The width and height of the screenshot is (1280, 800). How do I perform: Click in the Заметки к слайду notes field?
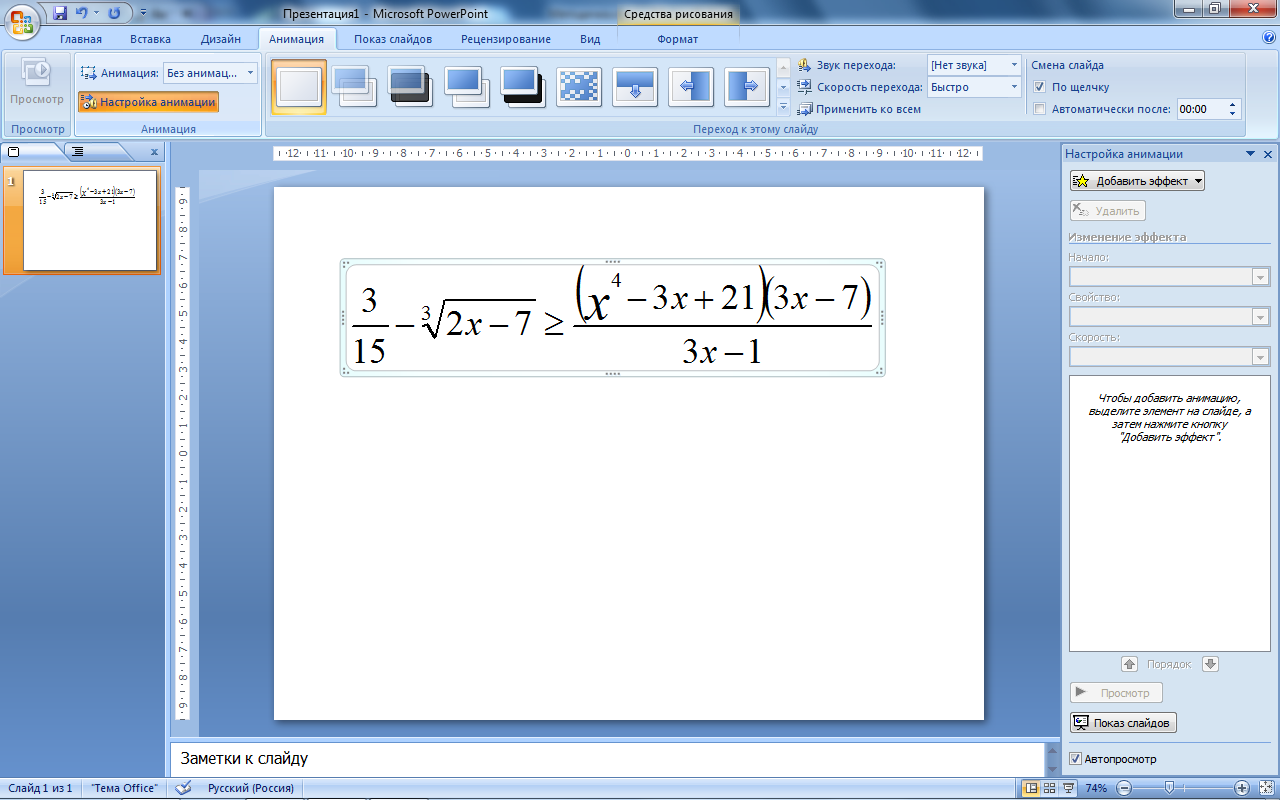click(x=606, y=759)
